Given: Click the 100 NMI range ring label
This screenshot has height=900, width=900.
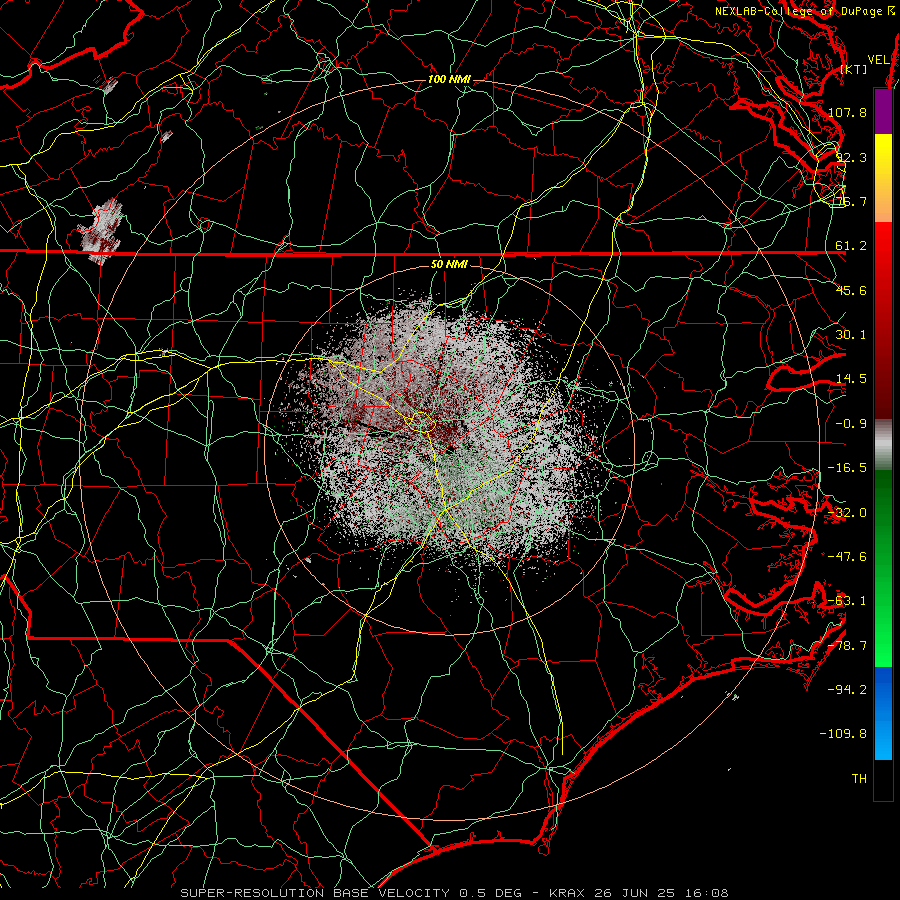Looking at the screenshot, I should [449, 79].
